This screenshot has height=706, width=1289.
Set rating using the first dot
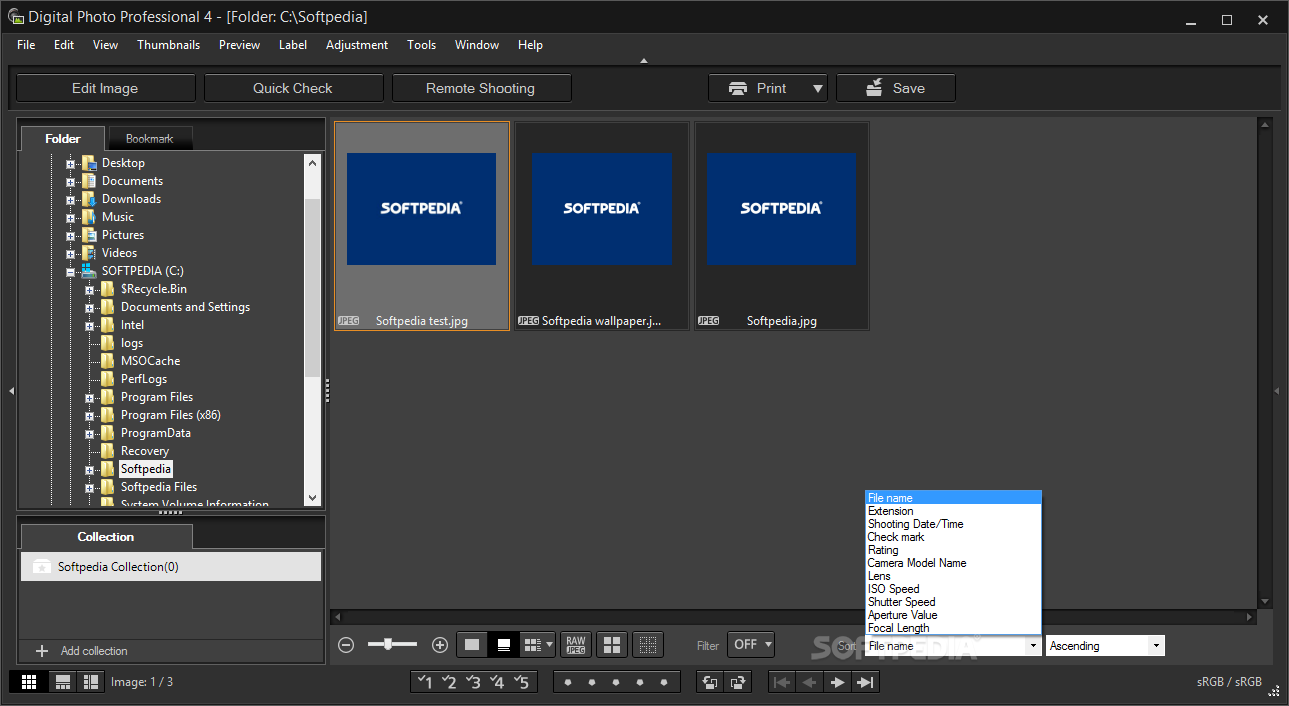click(x=568, y=683)
